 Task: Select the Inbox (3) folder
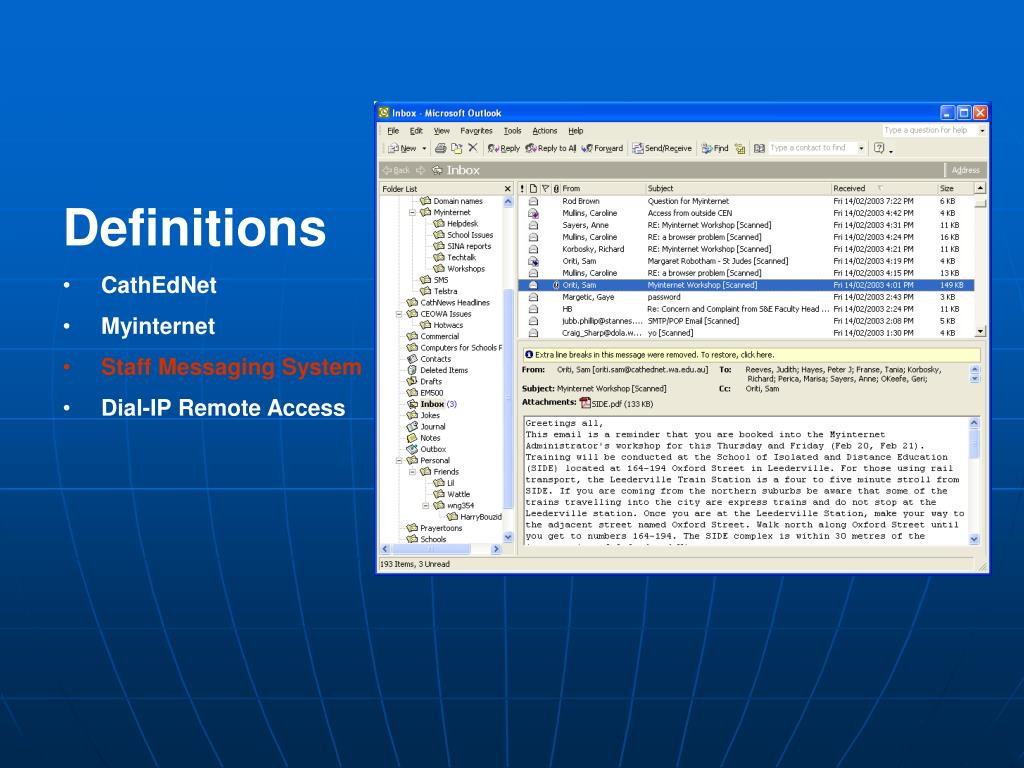tap(432, 404)
